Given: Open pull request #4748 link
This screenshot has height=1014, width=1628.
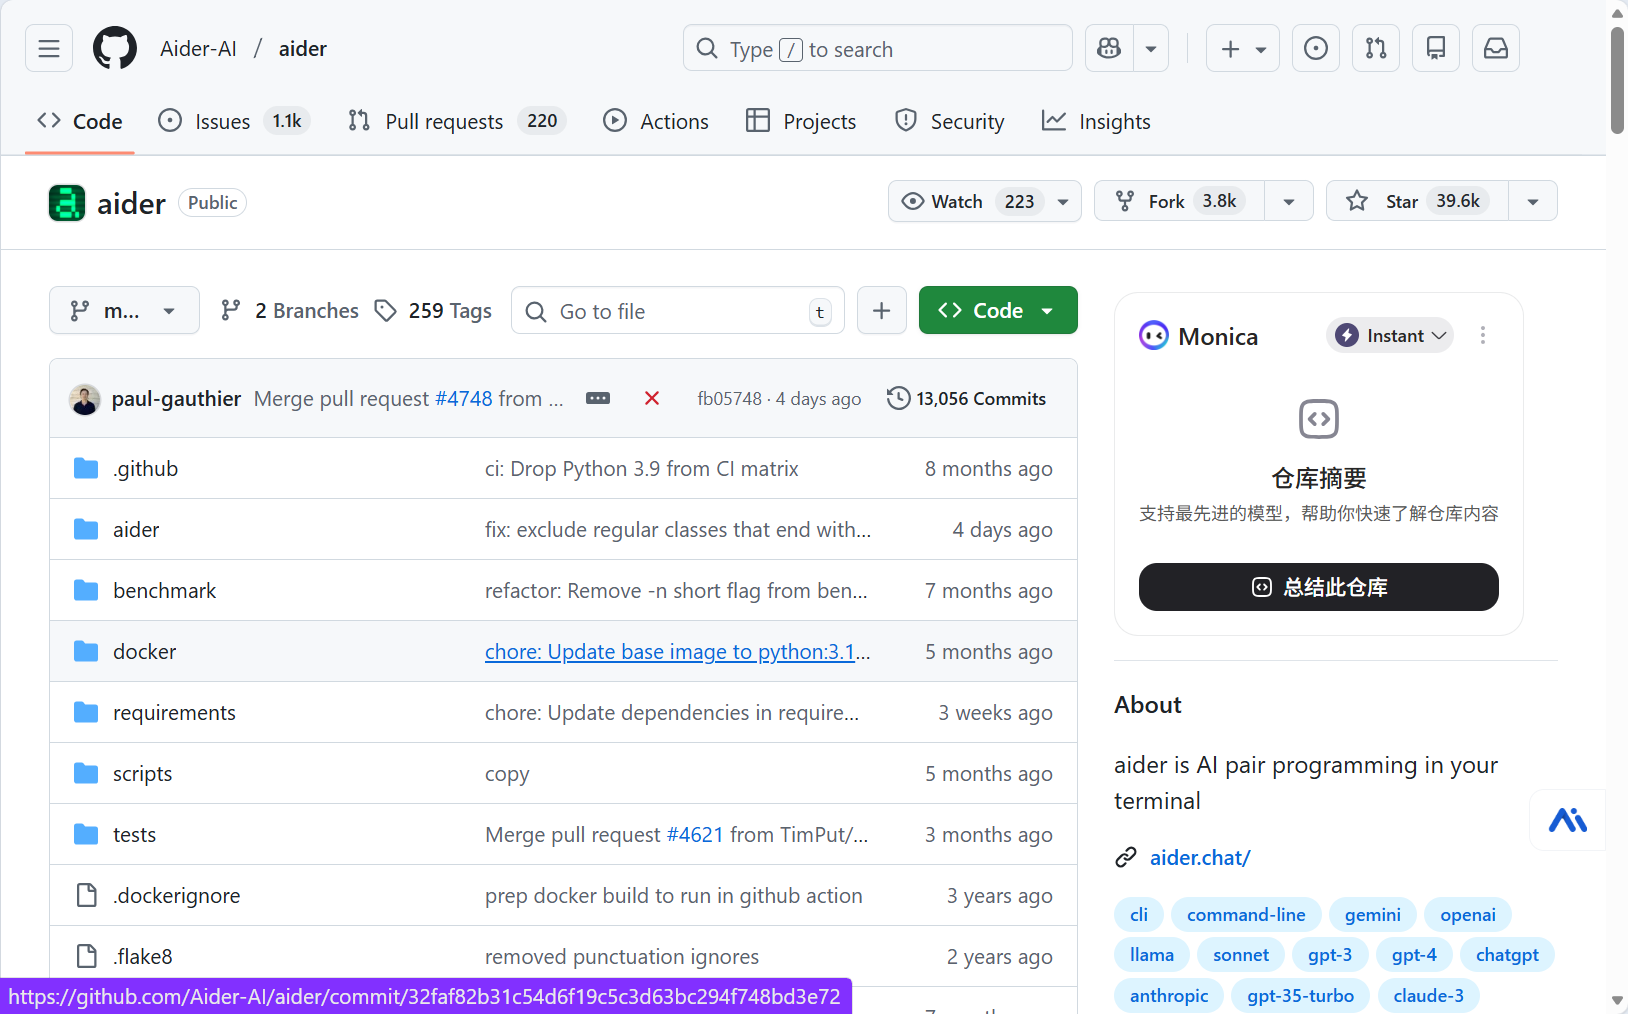Looking at the screenshot, I should coord(464,398).
